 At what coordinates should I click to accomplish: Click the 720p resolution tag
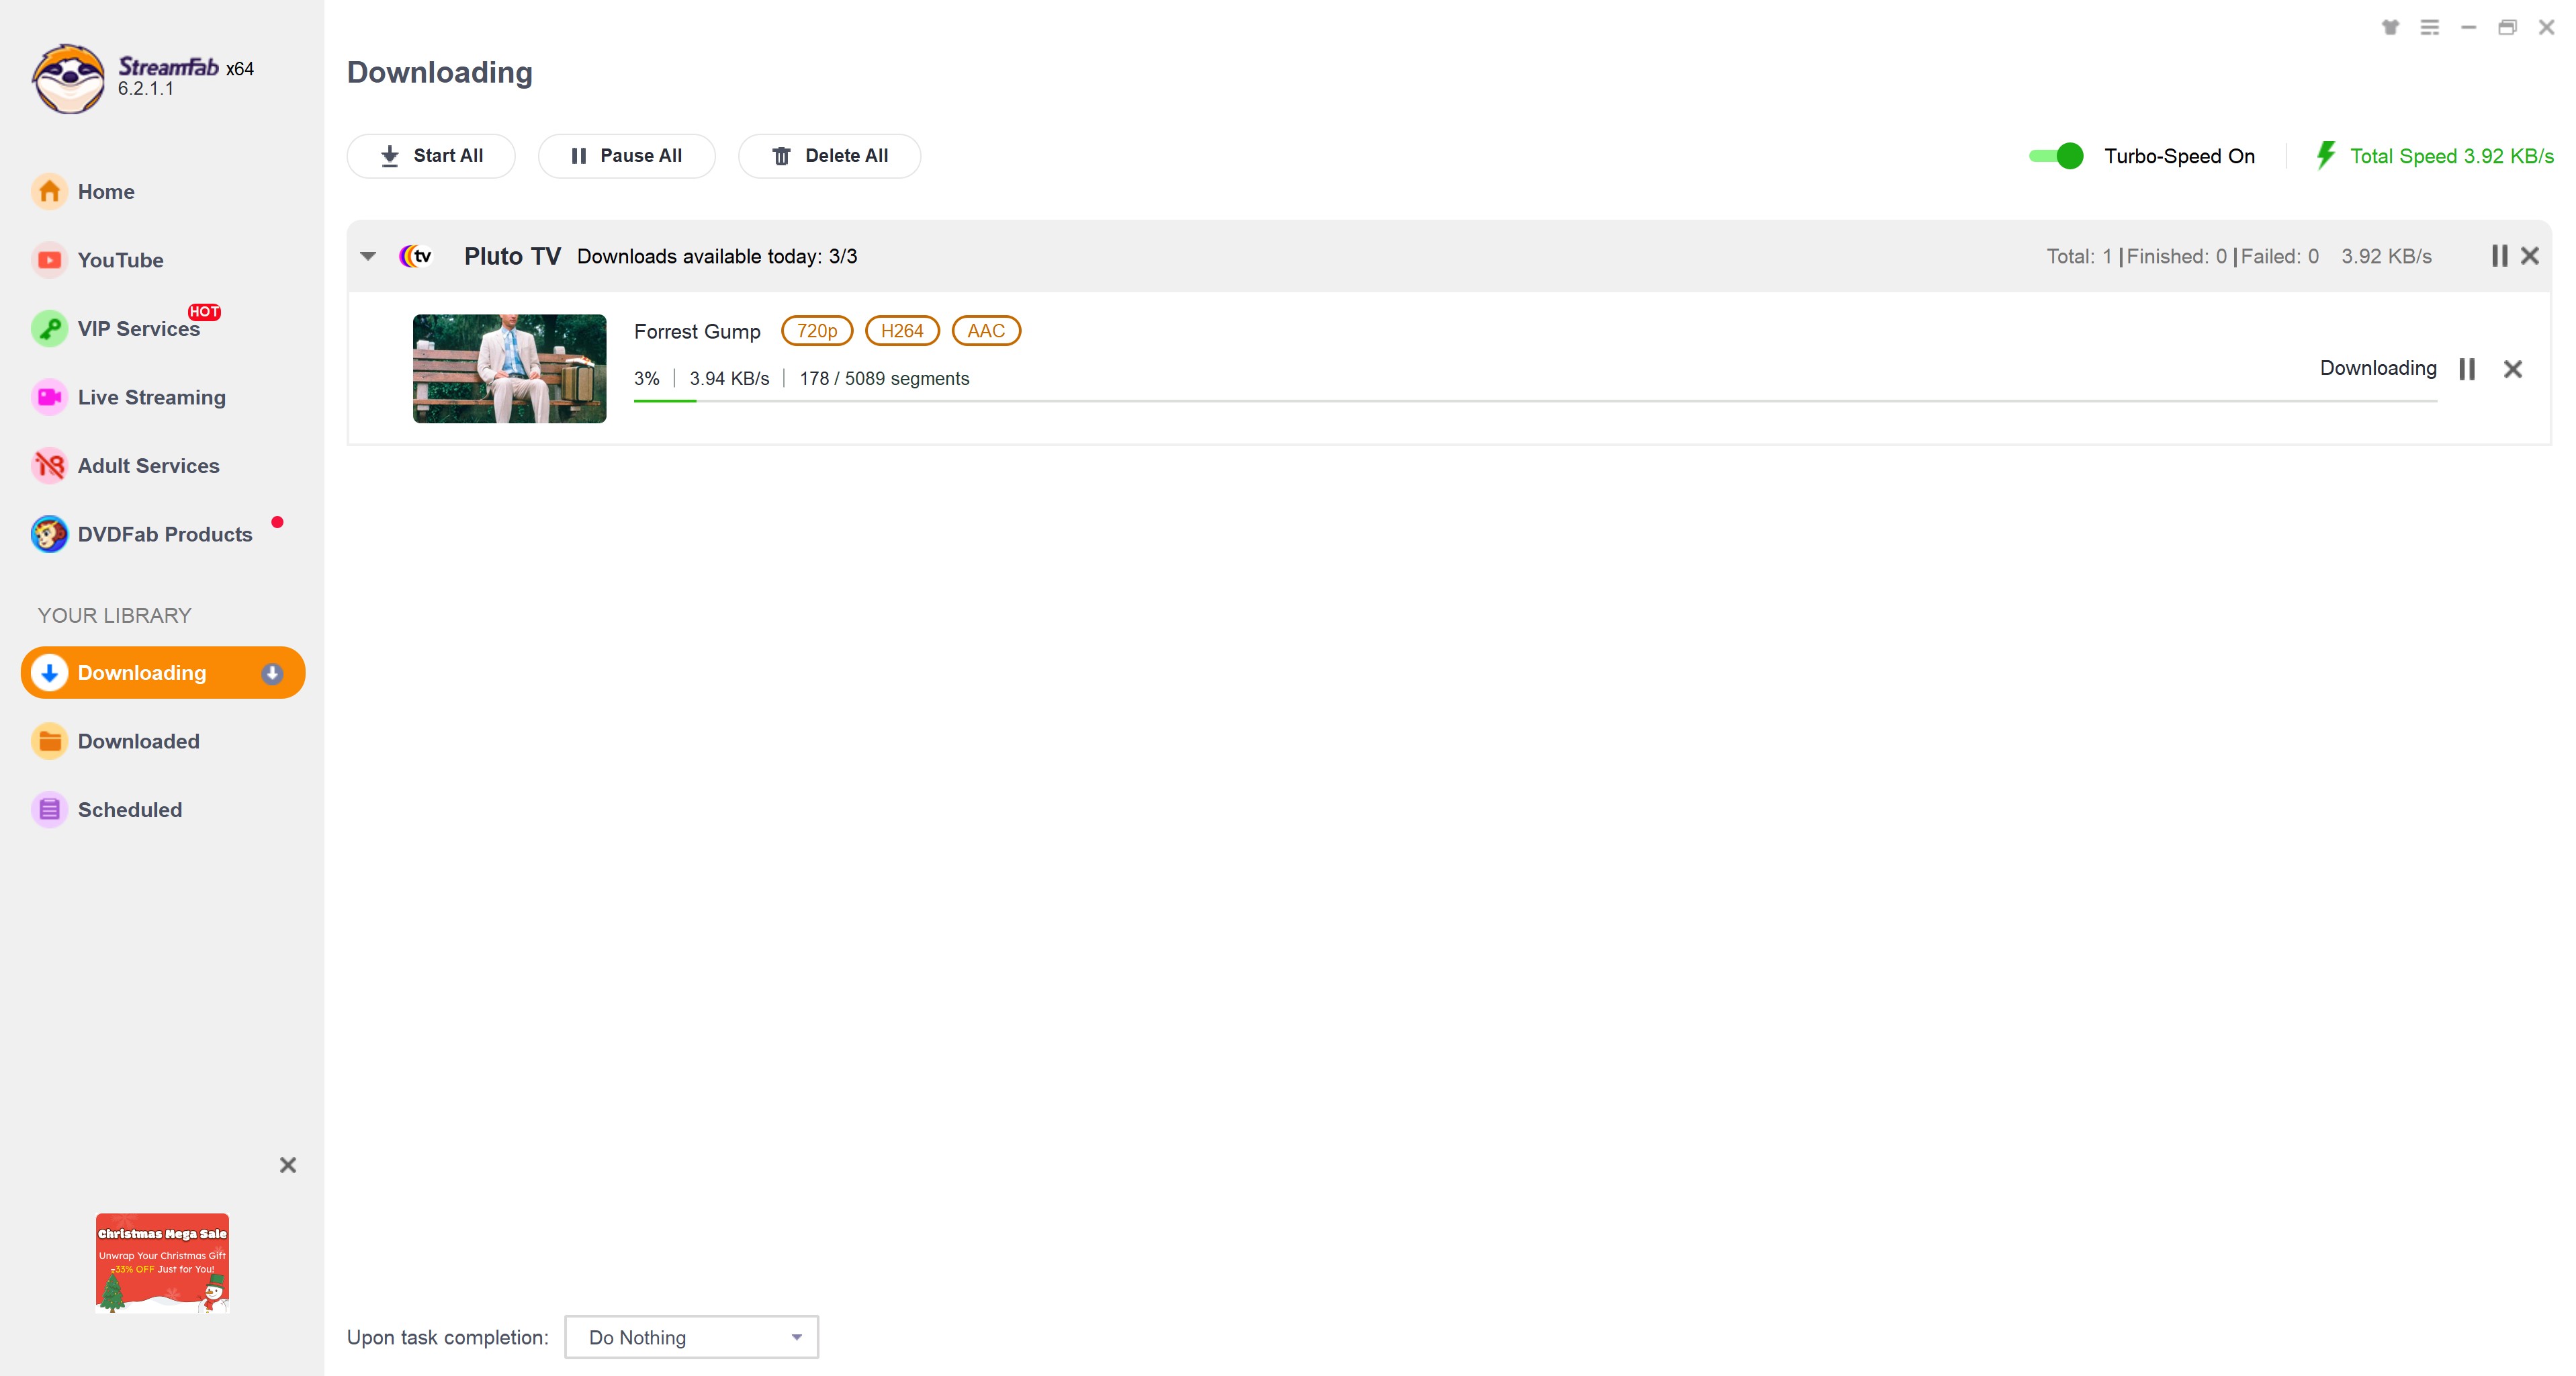pyautogui.click(x=817, y=331)
